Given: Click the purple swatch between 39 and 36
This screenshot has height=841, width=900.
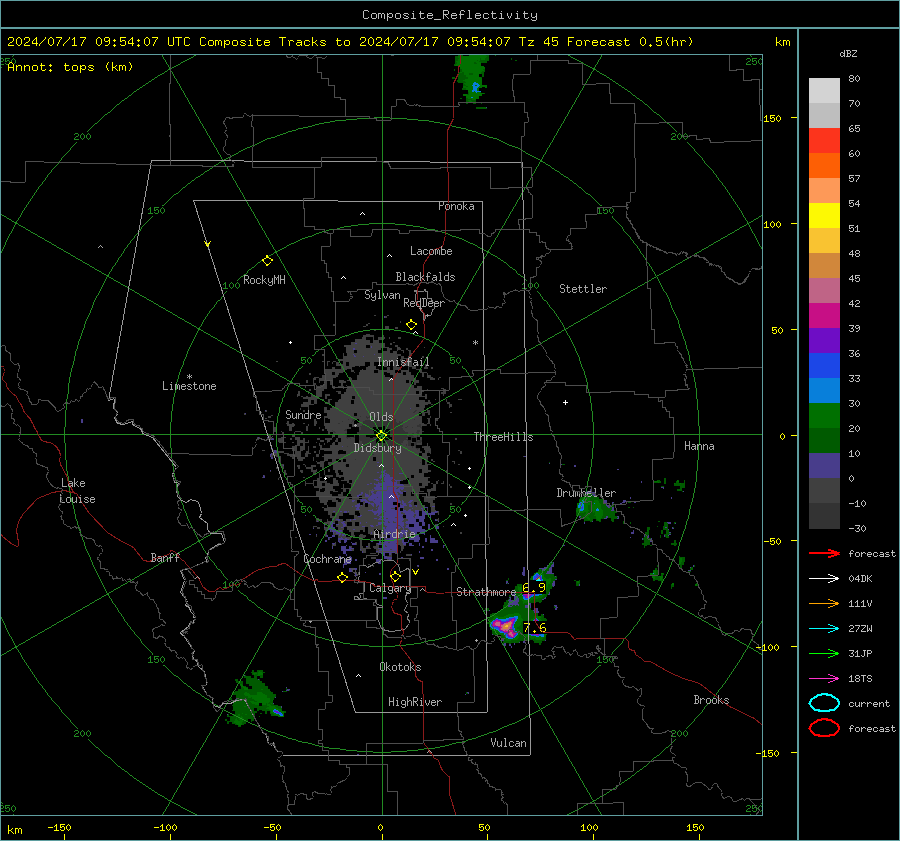Looking at the screenshot, I should click(824, 341).
